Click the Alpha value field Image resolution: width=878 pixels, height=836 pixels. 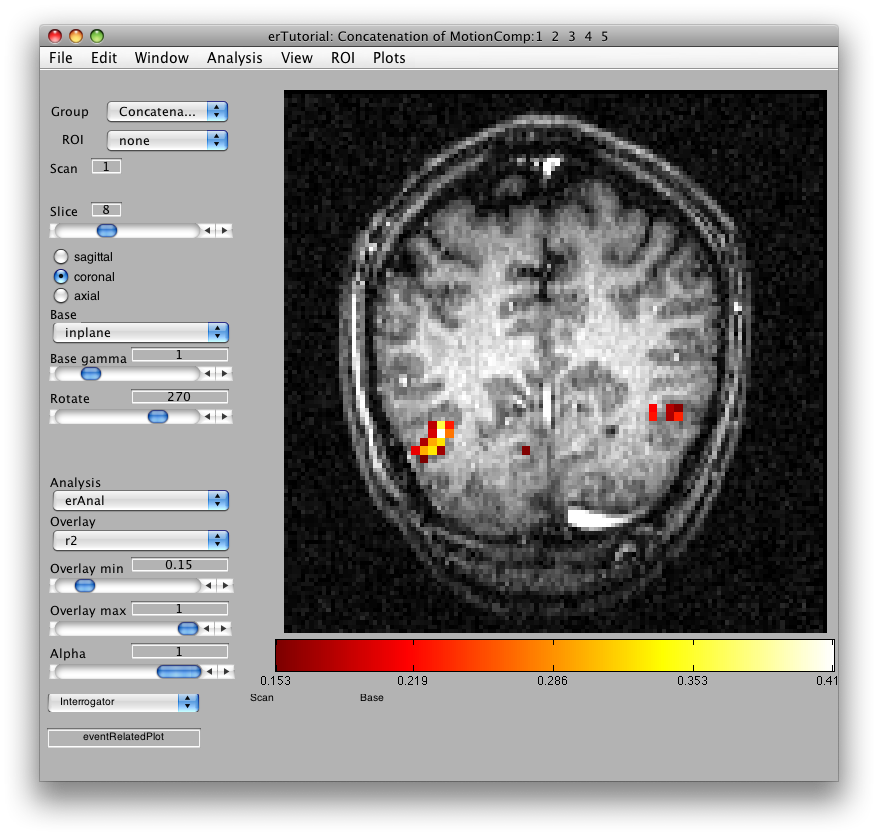180,651
